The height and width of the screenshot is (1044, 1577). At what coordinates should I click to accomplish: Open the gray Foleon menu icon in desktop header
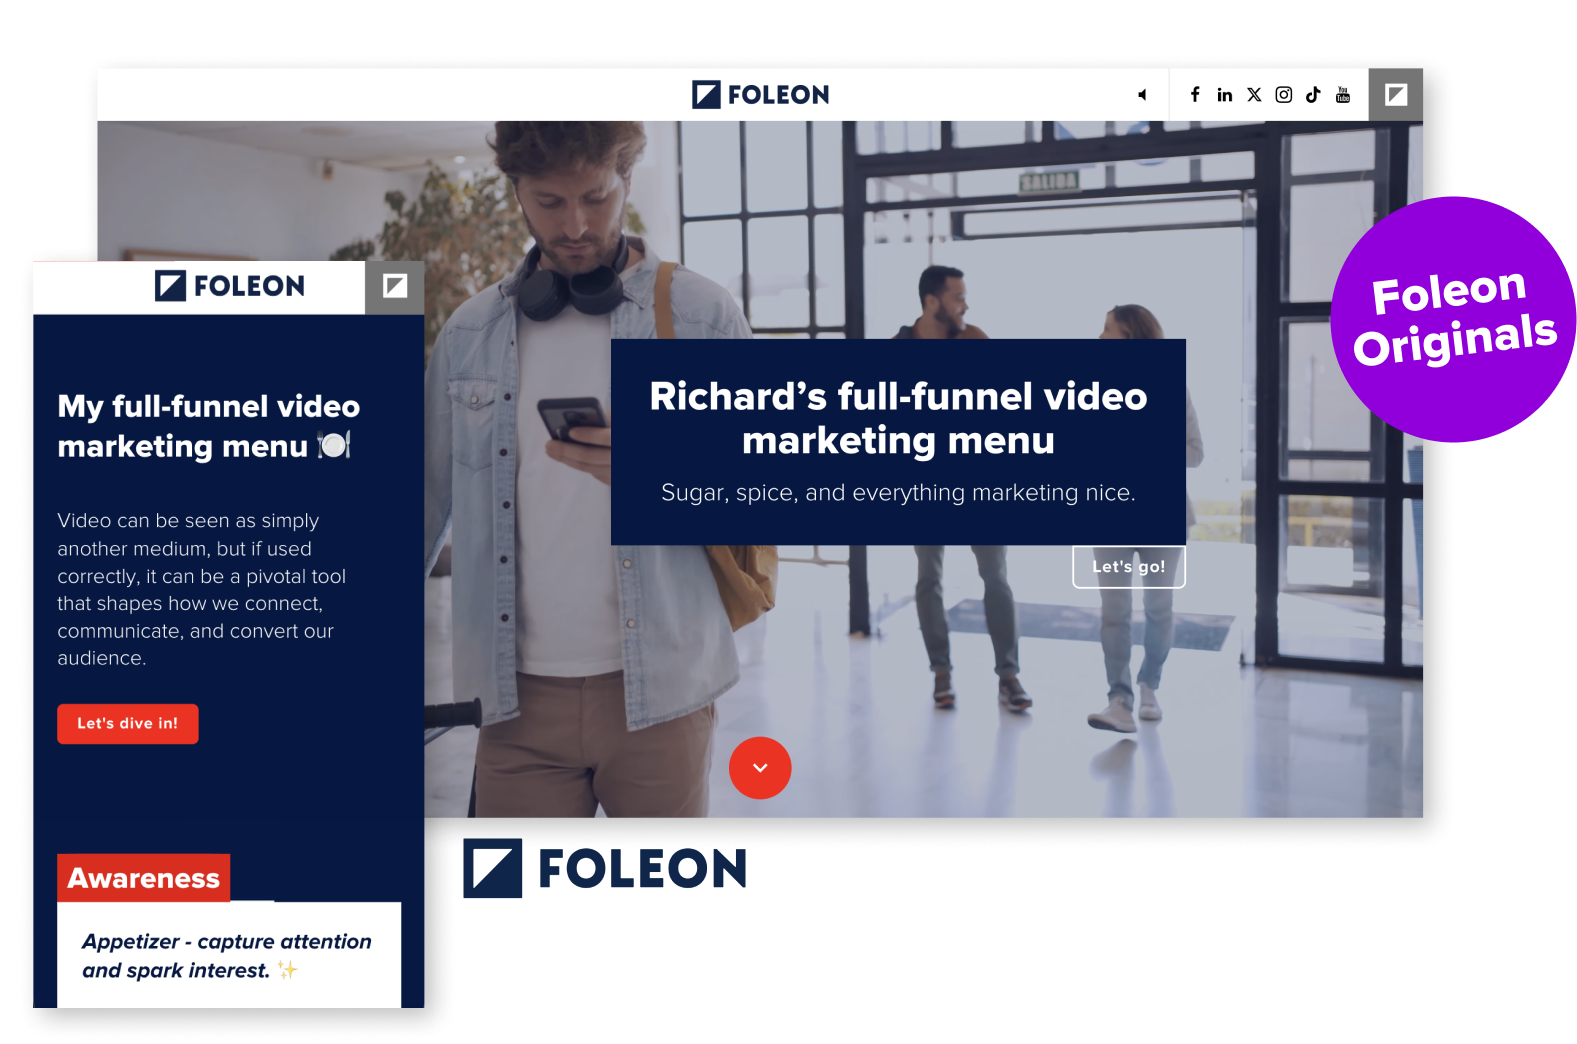click(x=1396, y=95)
